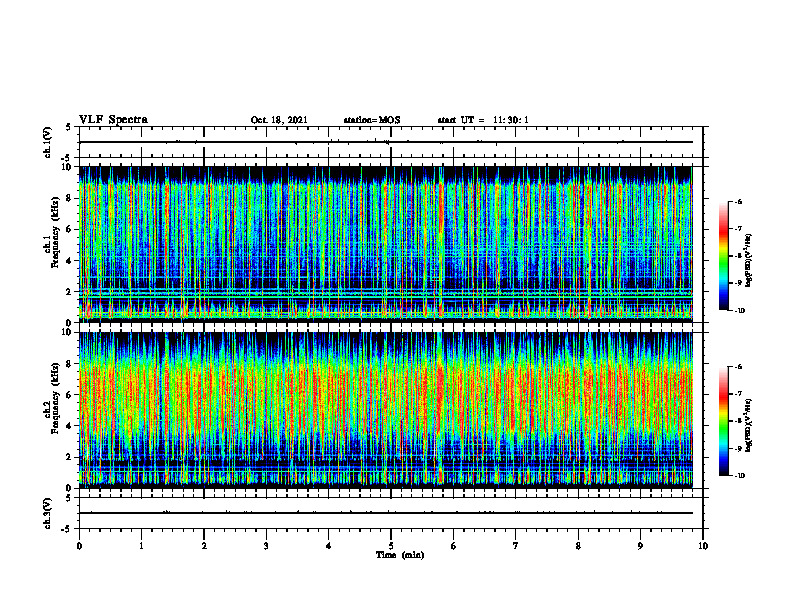
Task: Click the ch.2 frequency tick label "4"
Action: click(x=70, y=426)
